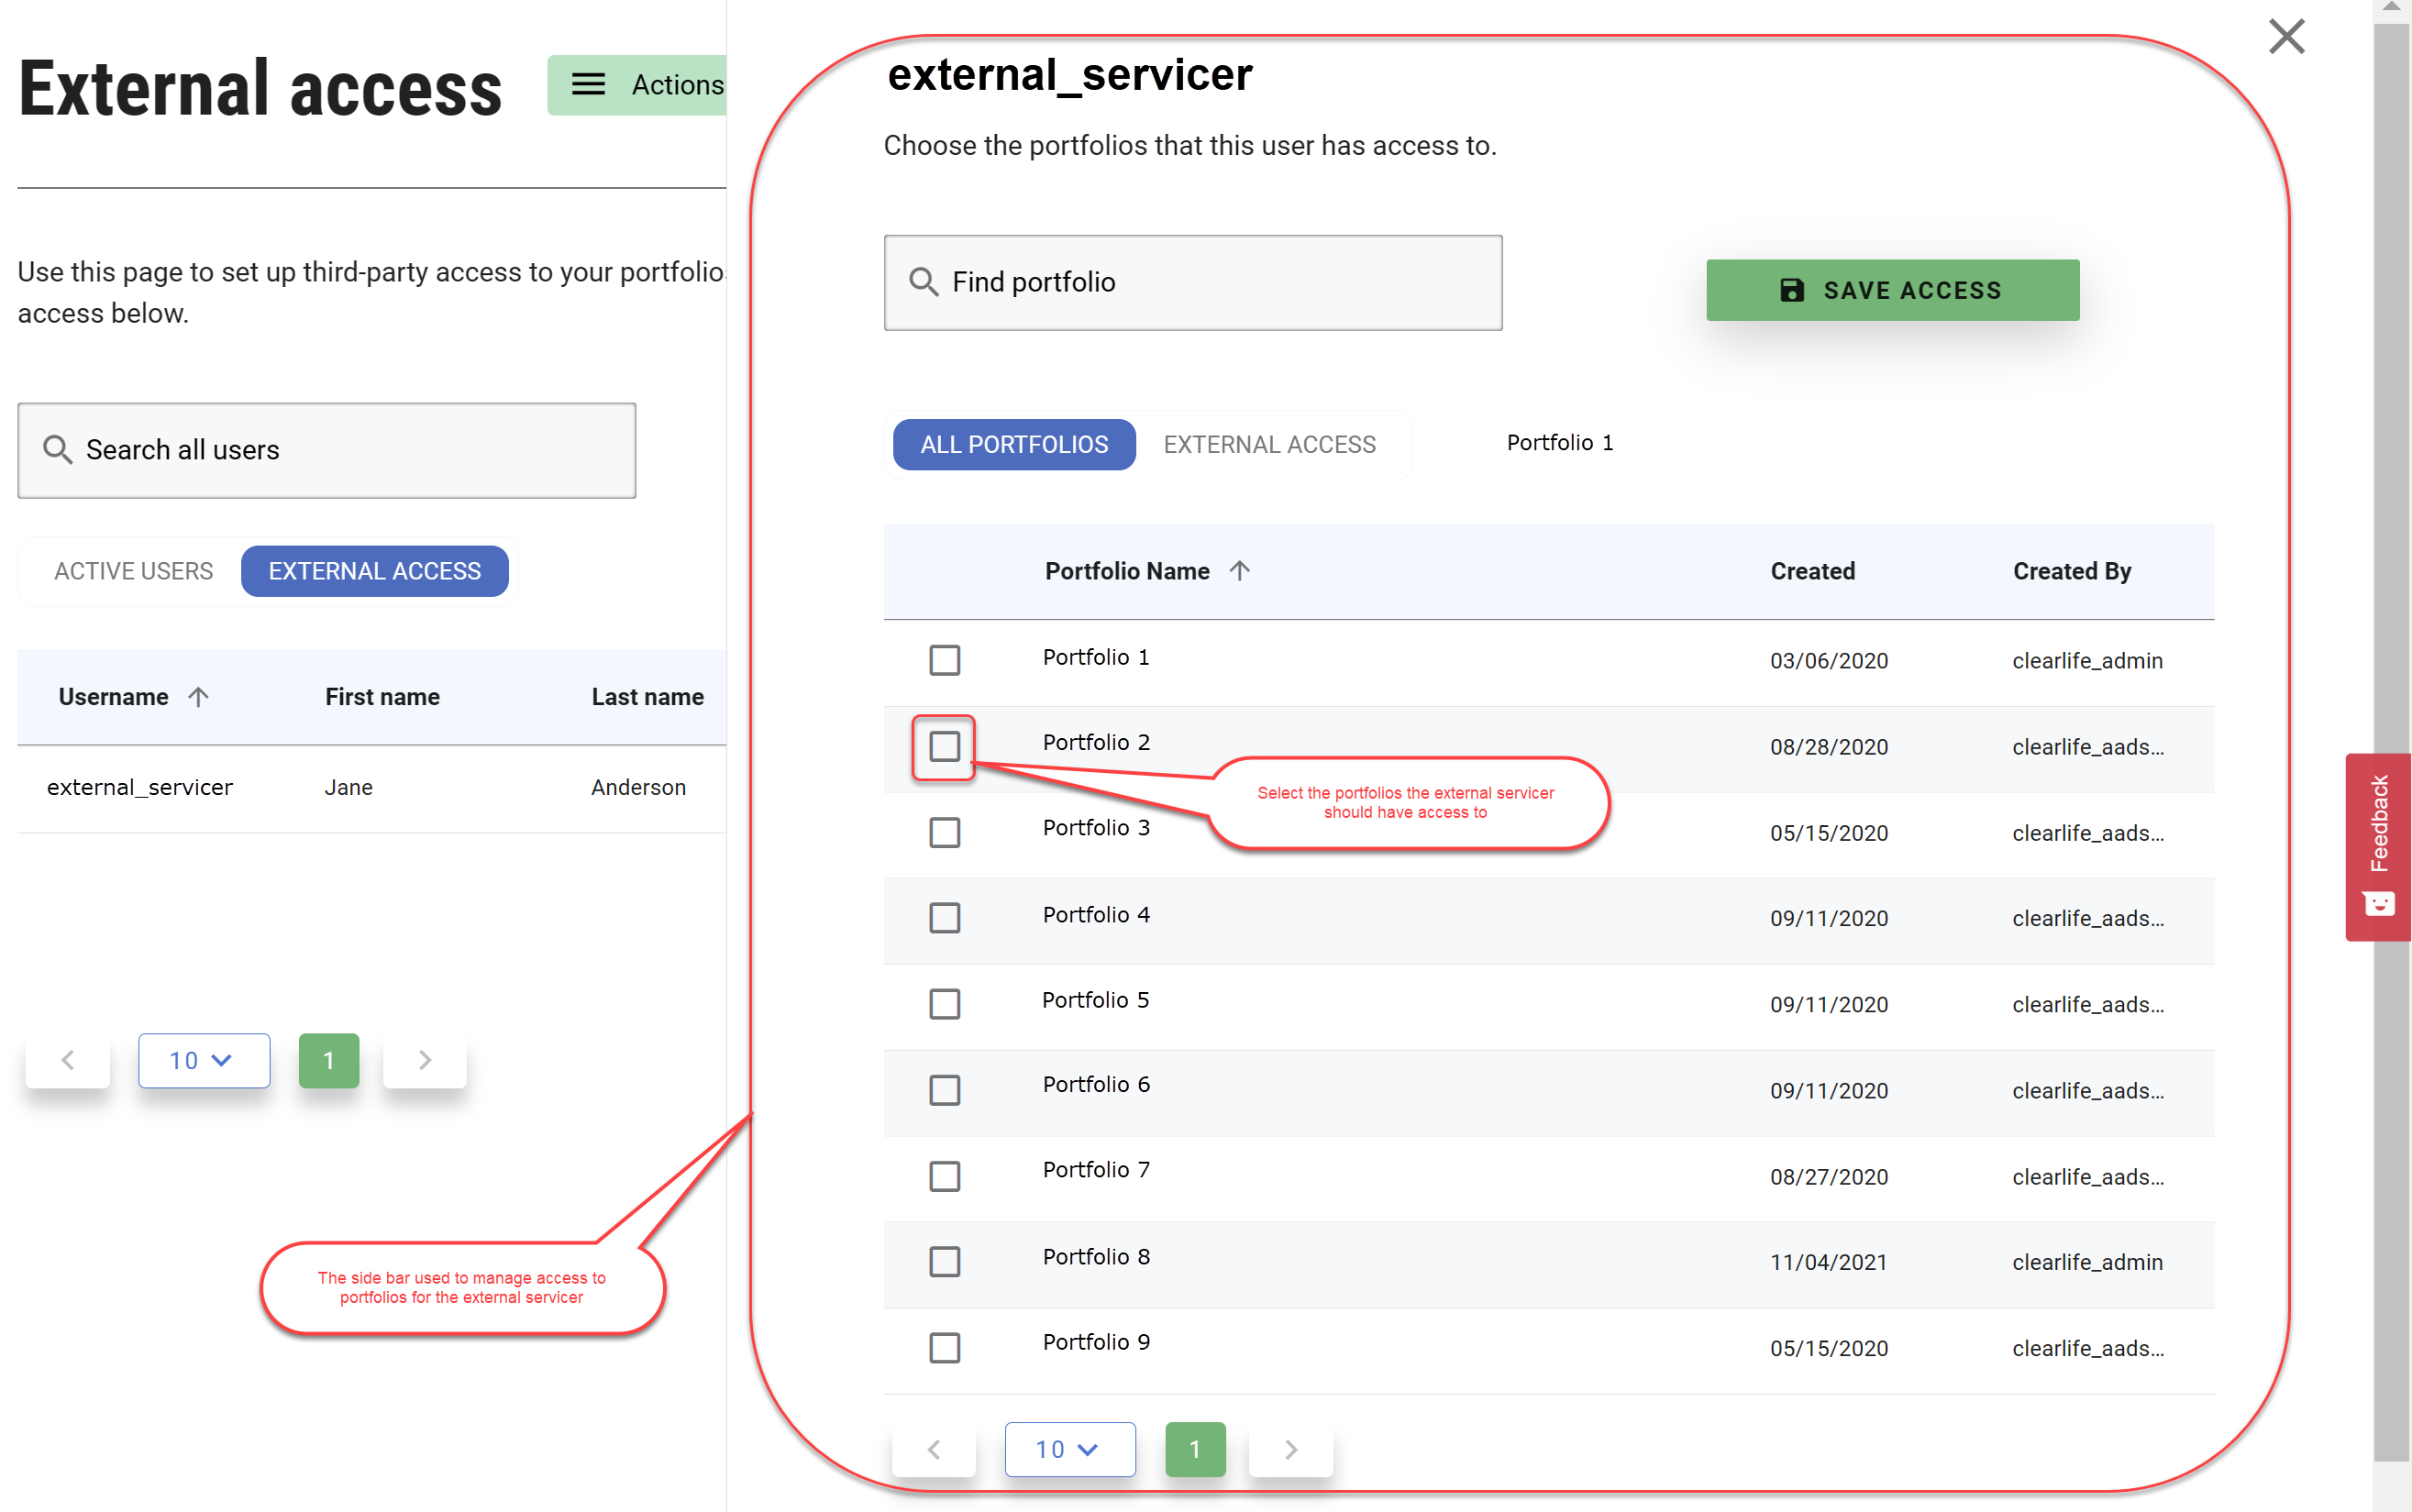Open the users rows-per-page dropdown

(203, 1060)
